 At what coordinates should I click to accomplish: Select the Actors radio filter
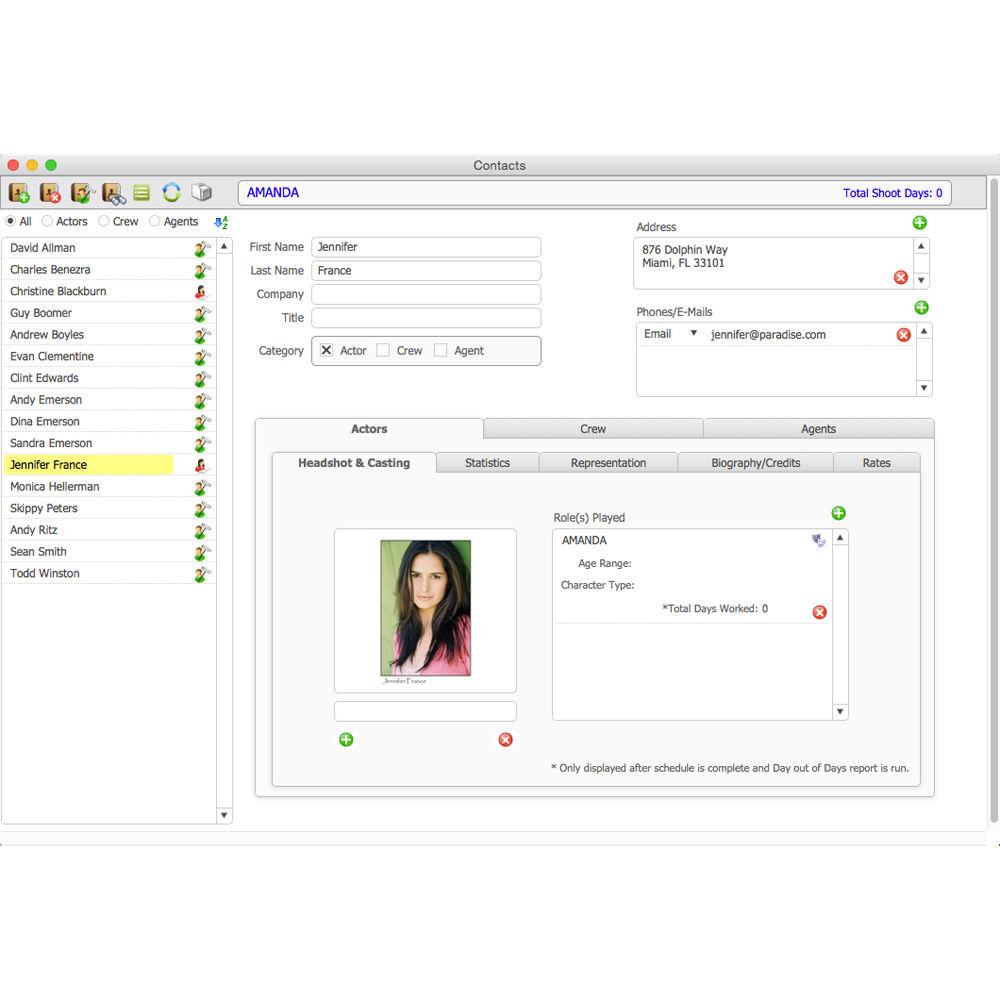47,222
